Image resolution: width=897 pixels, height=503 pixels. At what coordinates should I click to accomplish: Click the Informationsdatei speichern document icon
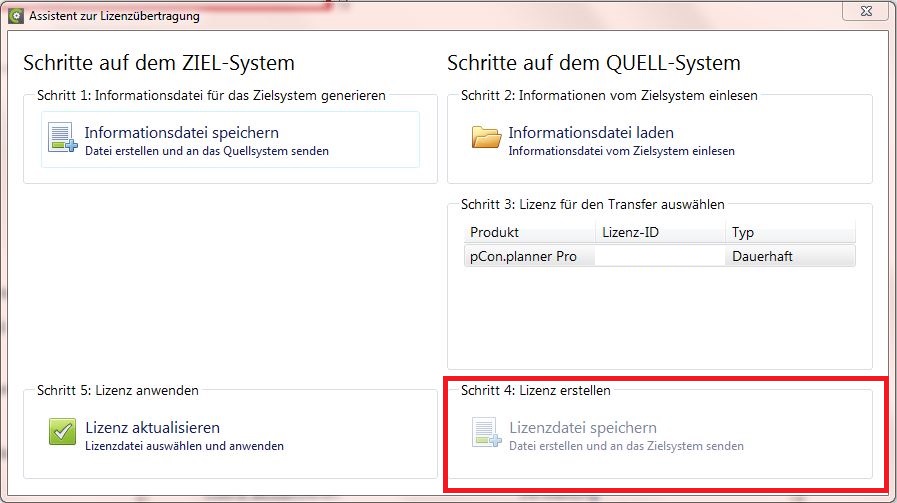[62, 137]
